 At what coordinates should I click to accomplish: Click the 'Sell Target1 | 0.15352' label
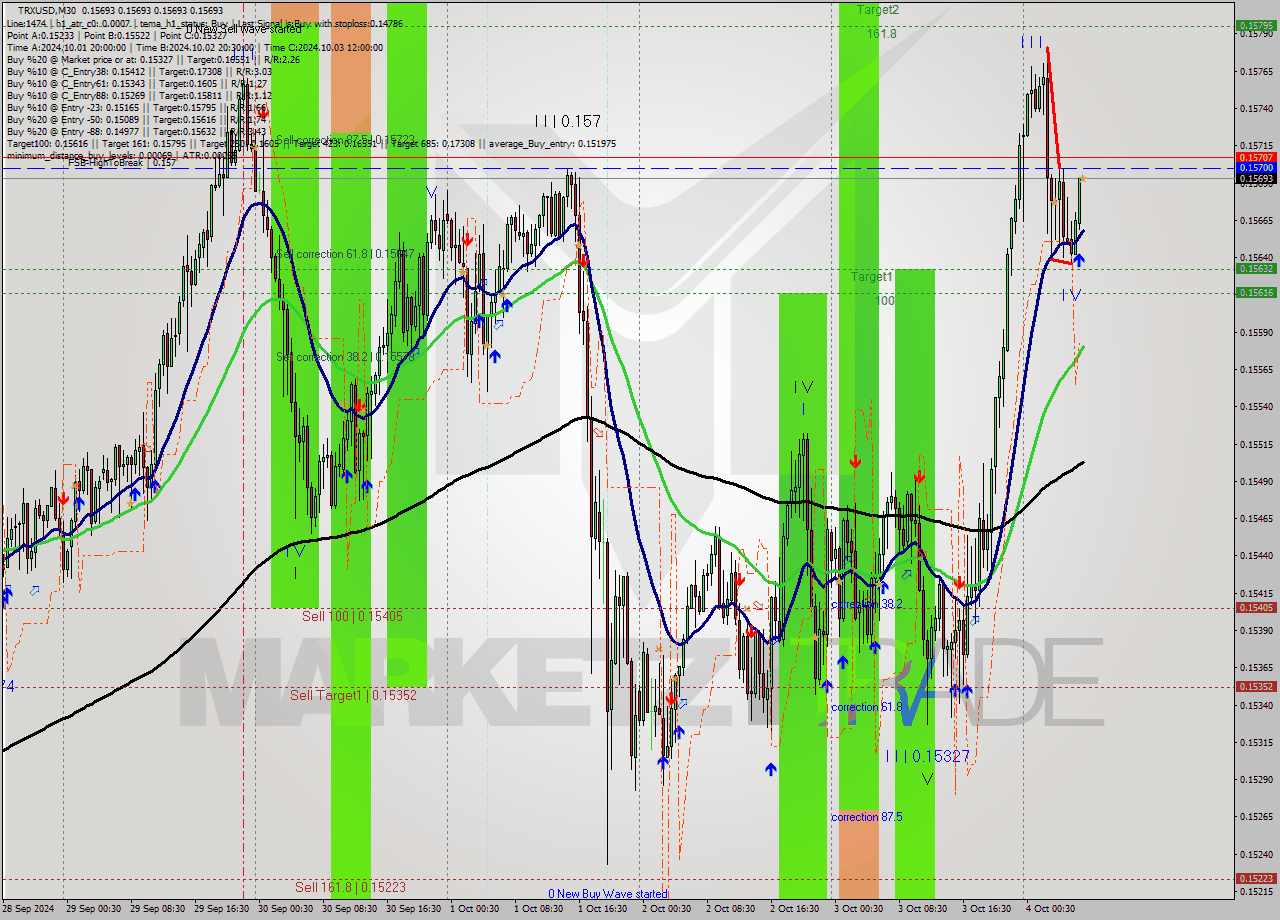pos(353,694)
